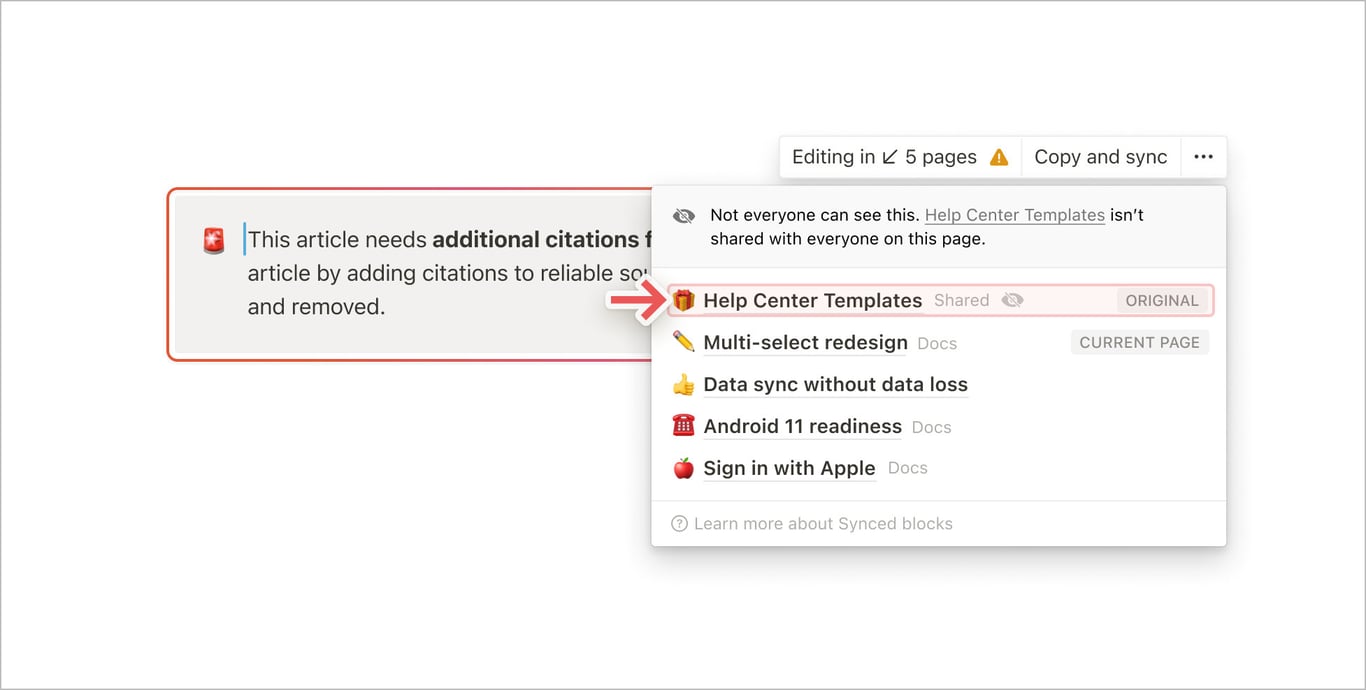This screenshot has height=690, width=1366.
Task: Open the Help Center Templates page entry
Action: [812, 300]
